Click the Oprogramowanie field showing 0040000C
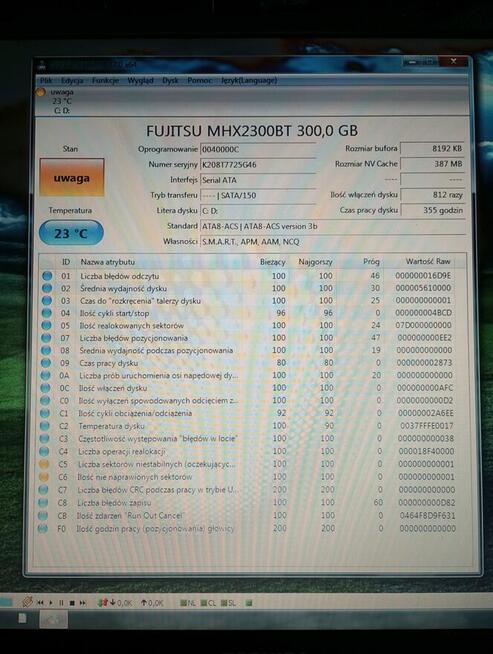493x654 pixels. coord(258,149)
